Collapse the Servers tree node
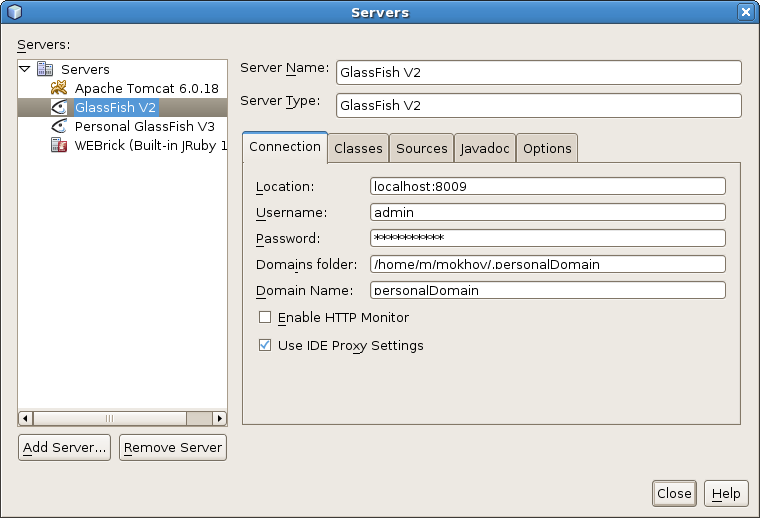760x518 pixels. click(x=26, y=70)
